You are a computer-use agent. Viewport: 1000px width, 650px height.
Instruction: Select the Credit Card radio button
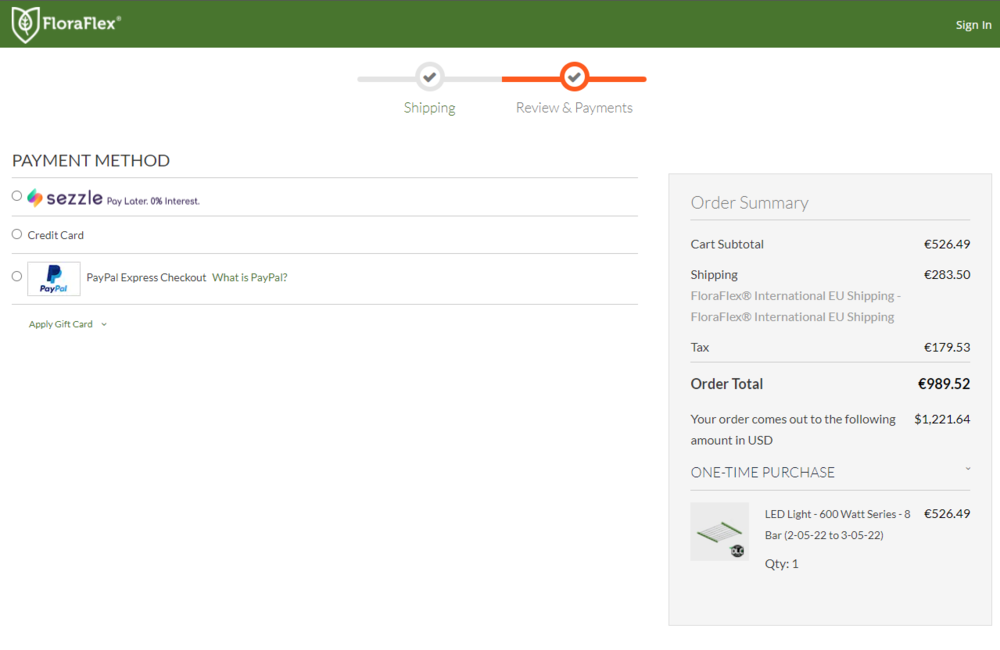(x=17, y=234)
